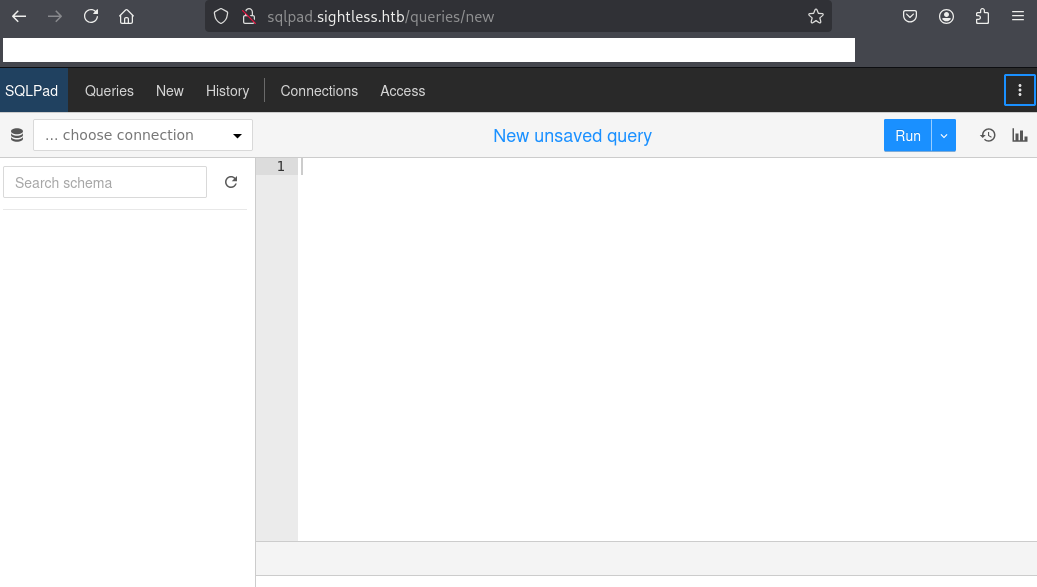Image resolution: width=1037 pixels, height=587 pixels.
Task: Click the database schema sidebar icon
Action: (16, 135)
